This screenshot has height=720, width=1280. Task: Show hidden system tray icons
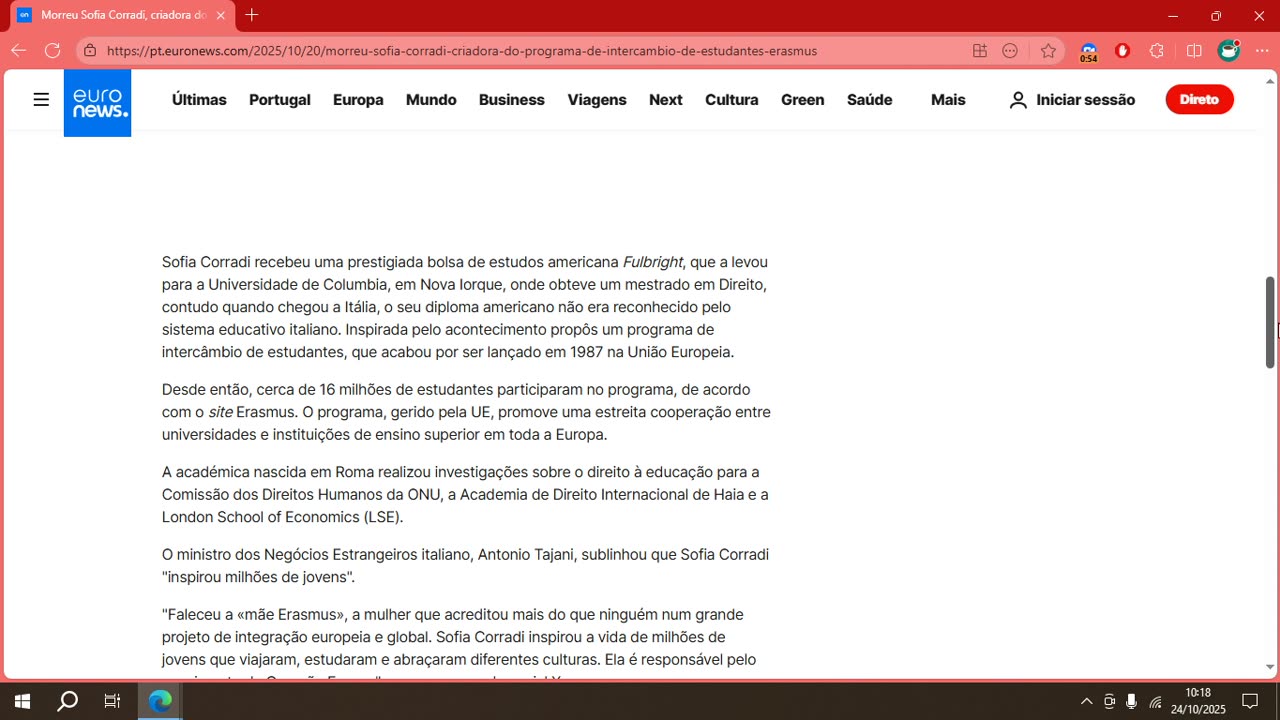[x=1087, y=701]
